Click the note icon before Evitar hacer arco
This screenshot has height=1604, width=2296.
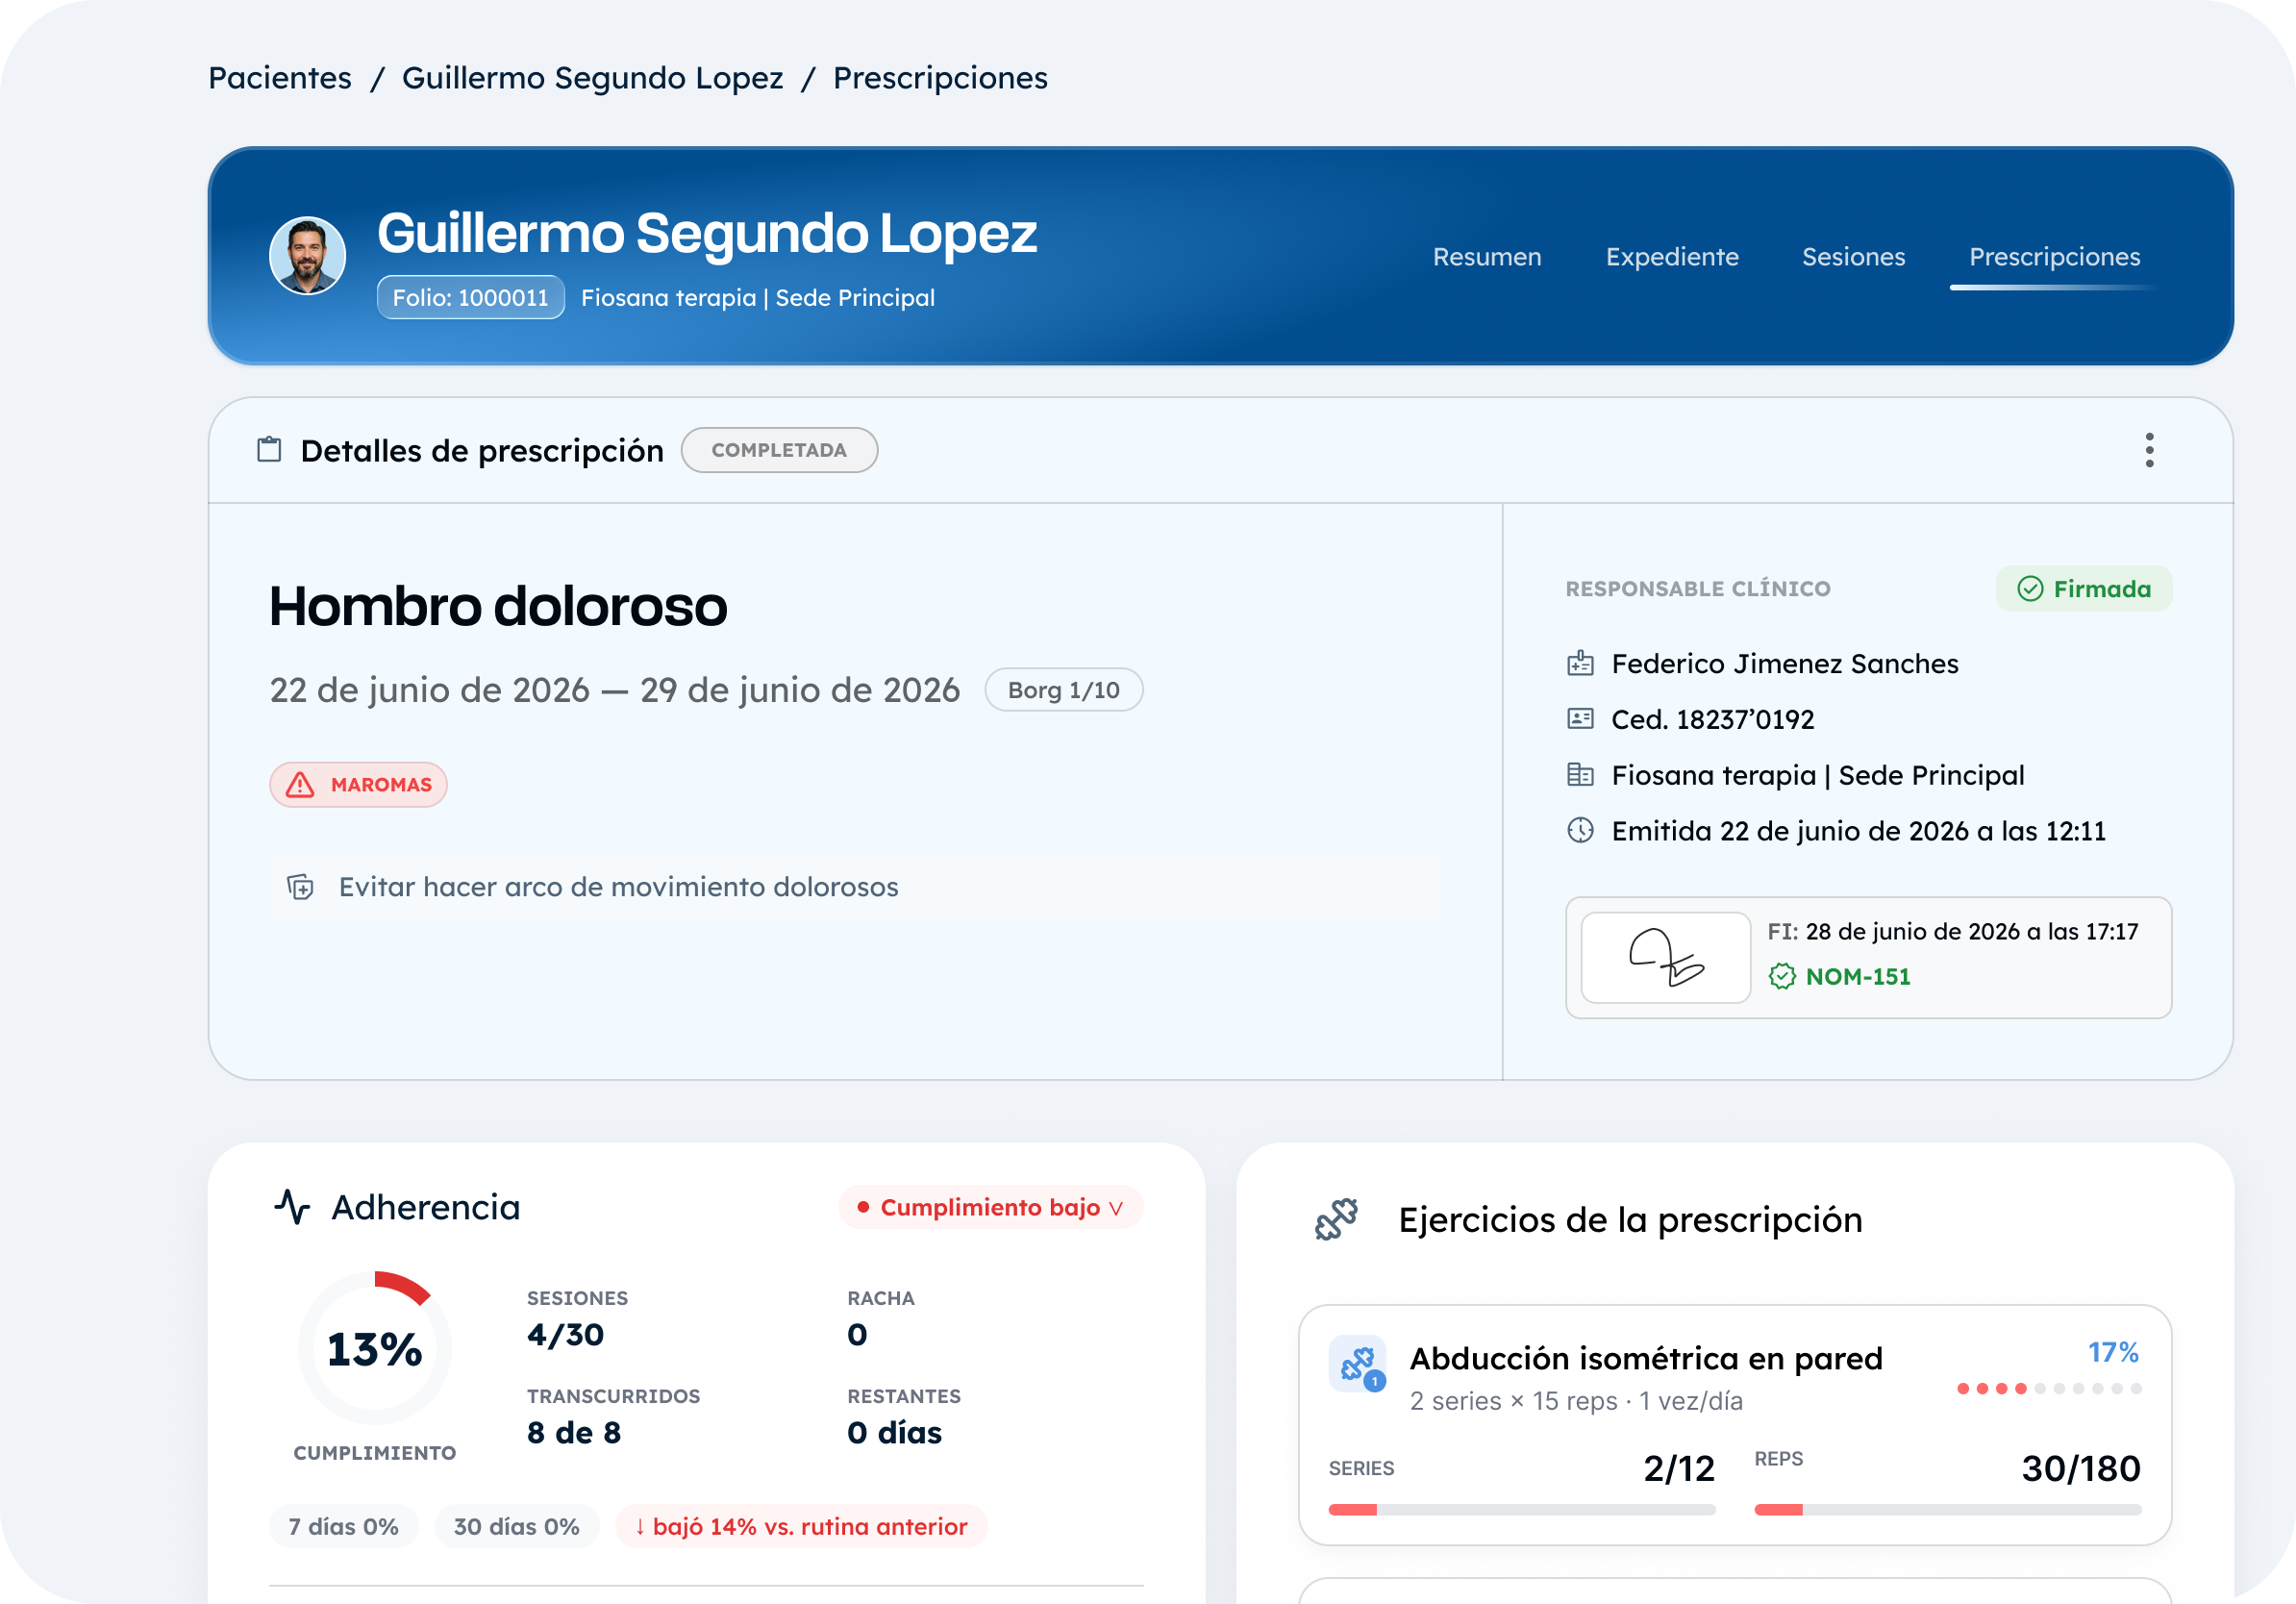[300, 887]
